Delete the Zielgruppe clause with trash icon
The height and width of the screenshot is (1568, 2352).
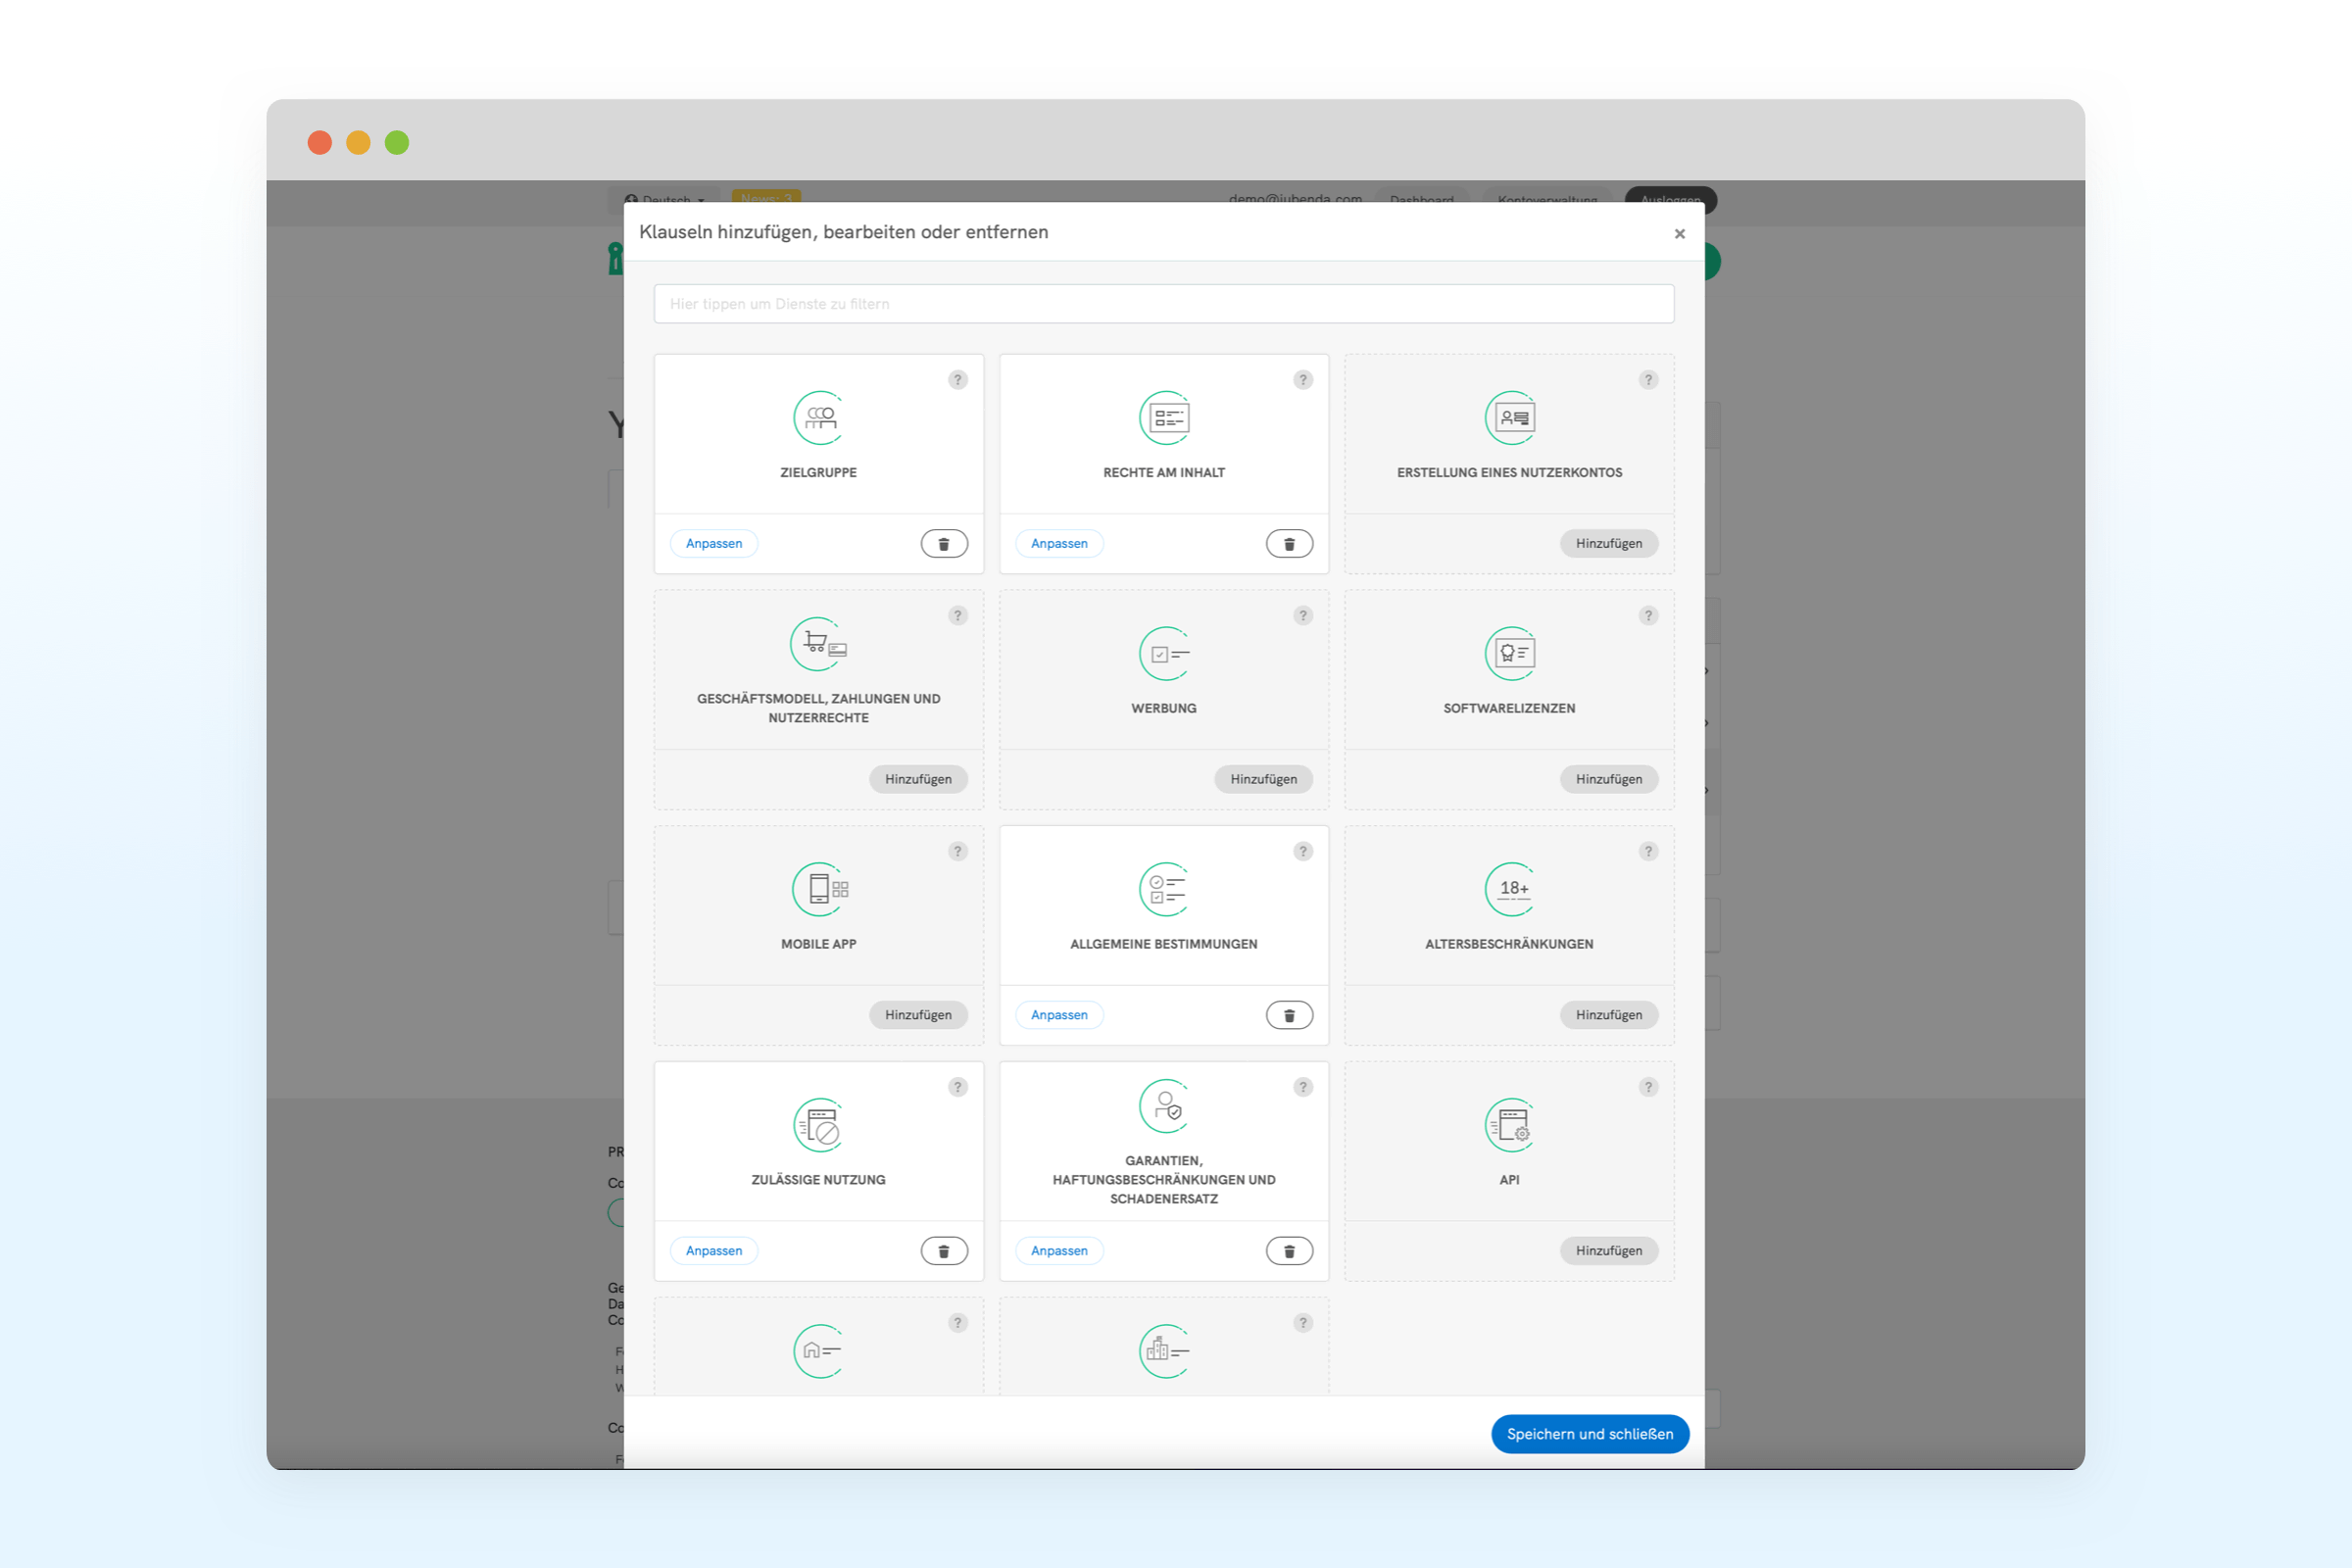(943, 543)
